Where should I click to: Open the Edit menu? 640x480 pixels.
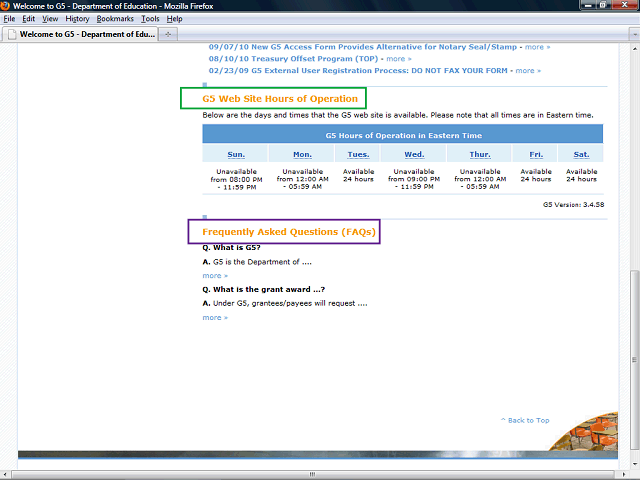click(x=28, y=19)
